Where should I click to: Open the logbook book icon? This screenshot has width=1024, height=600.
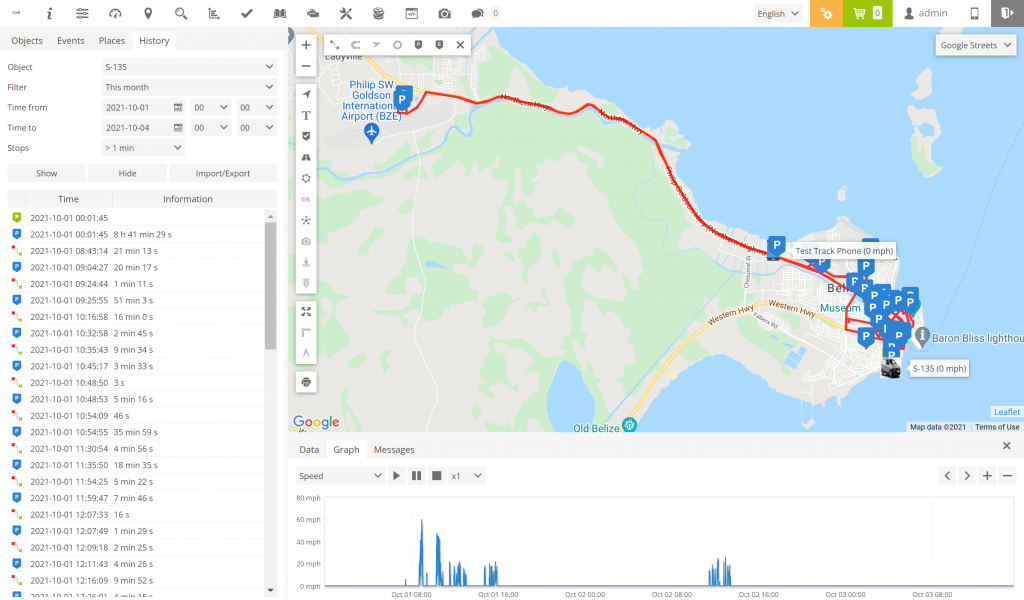point(280,13)
